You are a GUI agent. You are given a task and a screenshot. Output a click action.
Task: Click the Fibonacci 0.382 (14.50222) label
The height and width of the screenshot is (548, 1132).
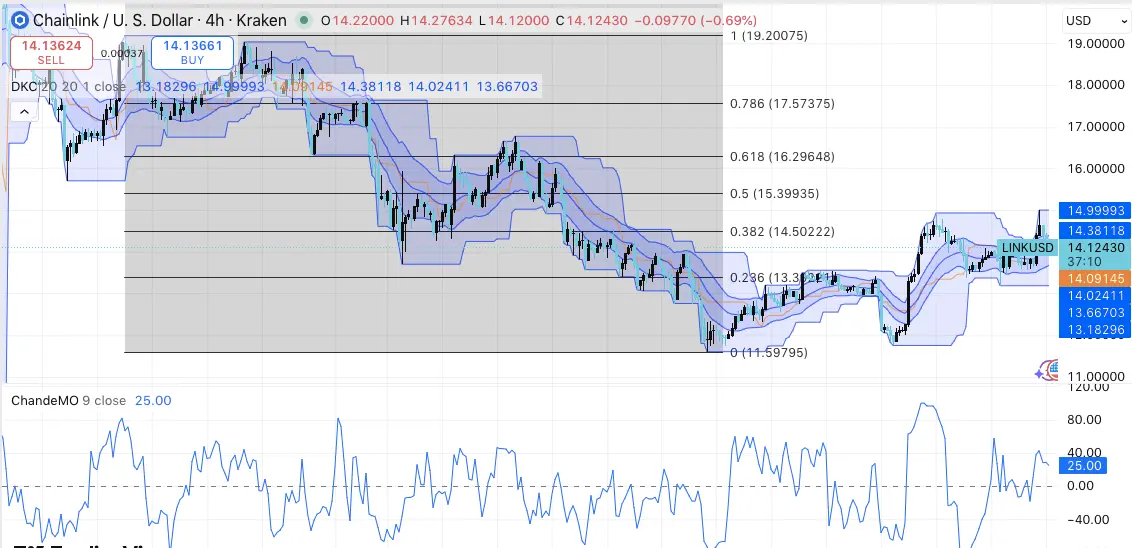(783, 232)
